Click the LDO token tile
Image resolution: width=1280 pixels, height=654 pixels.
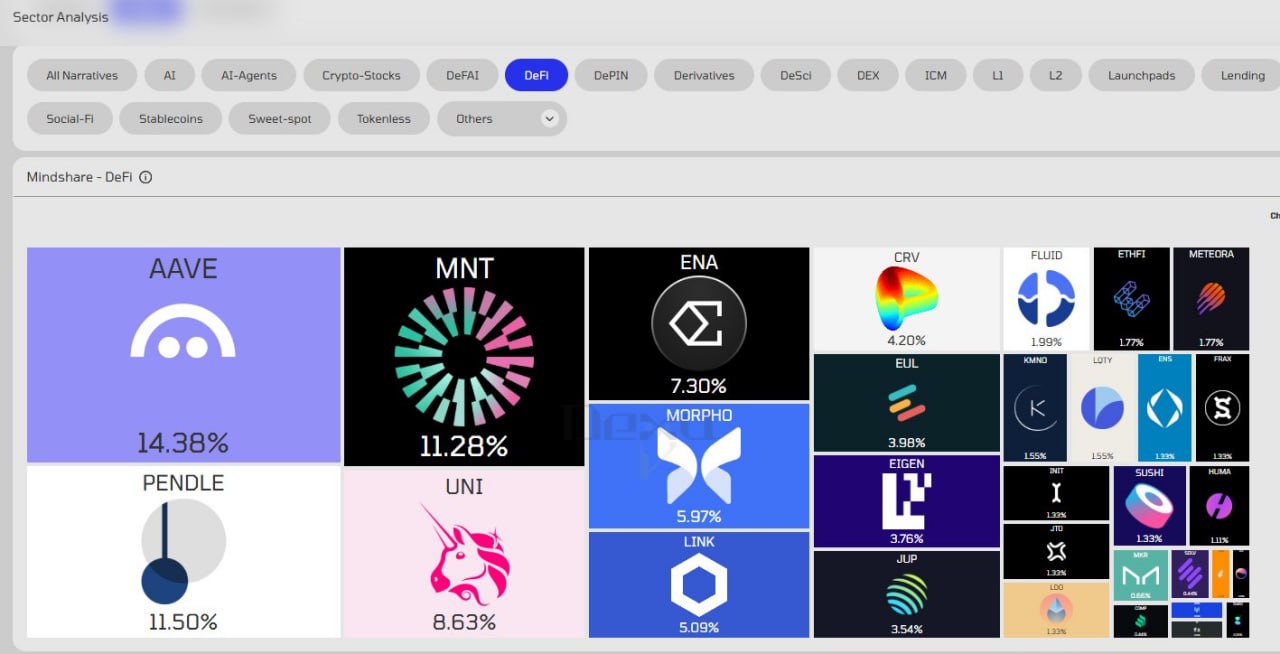coord(1056,610)
